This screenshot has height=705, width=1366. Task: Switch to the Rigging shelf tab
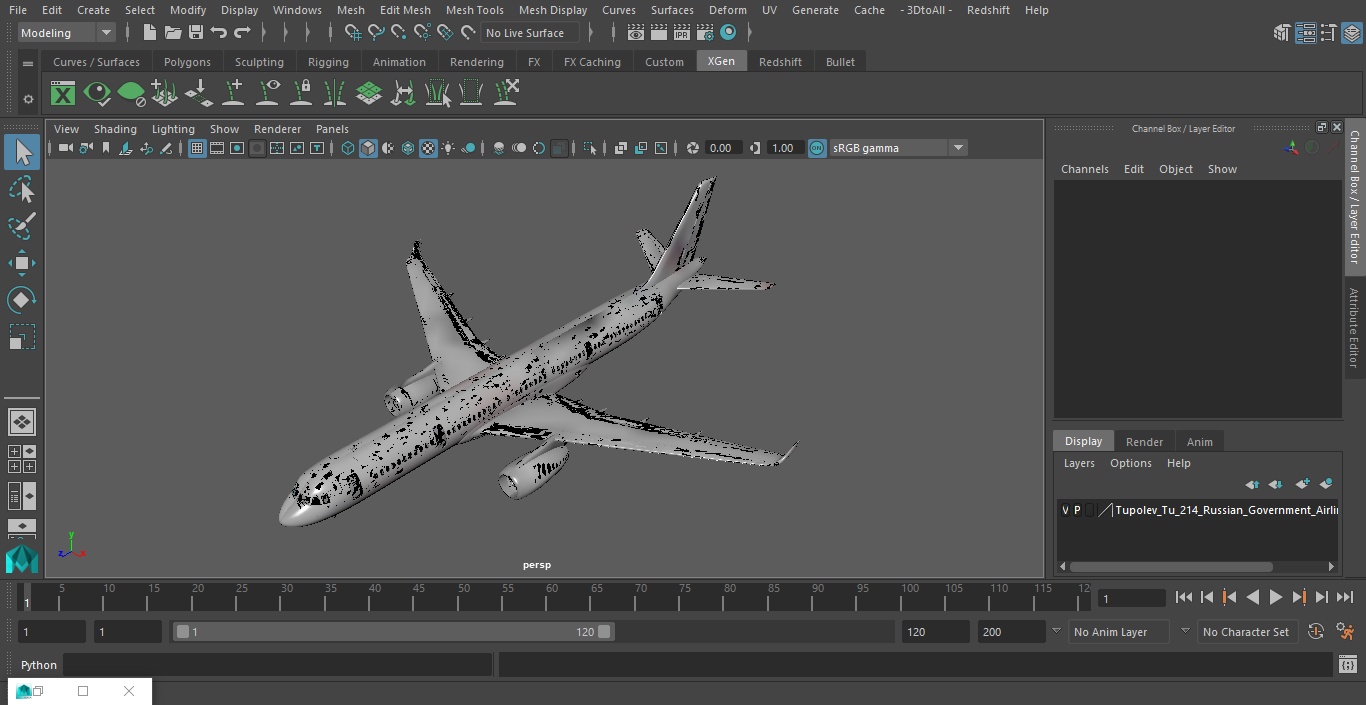328,62
